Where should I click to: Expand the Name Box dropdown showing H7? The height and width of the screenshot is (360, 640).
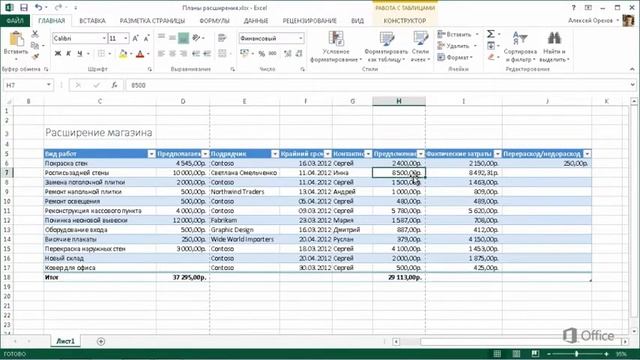[49, 85]
